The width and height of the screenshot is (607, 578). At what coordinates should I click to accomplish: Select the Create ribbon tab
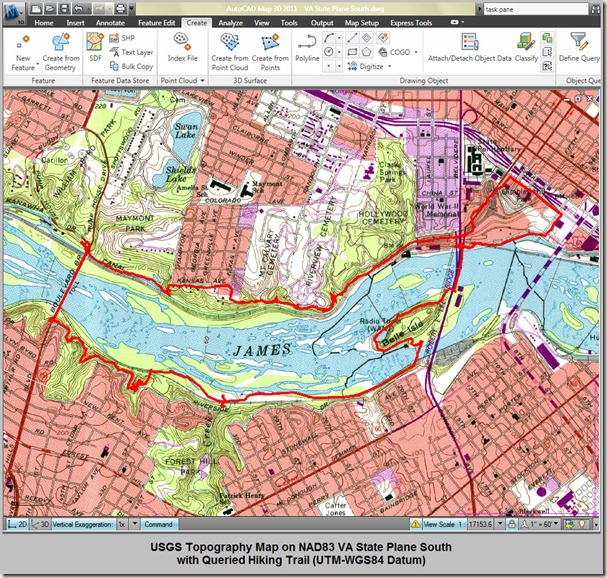[x=197, y=23]
